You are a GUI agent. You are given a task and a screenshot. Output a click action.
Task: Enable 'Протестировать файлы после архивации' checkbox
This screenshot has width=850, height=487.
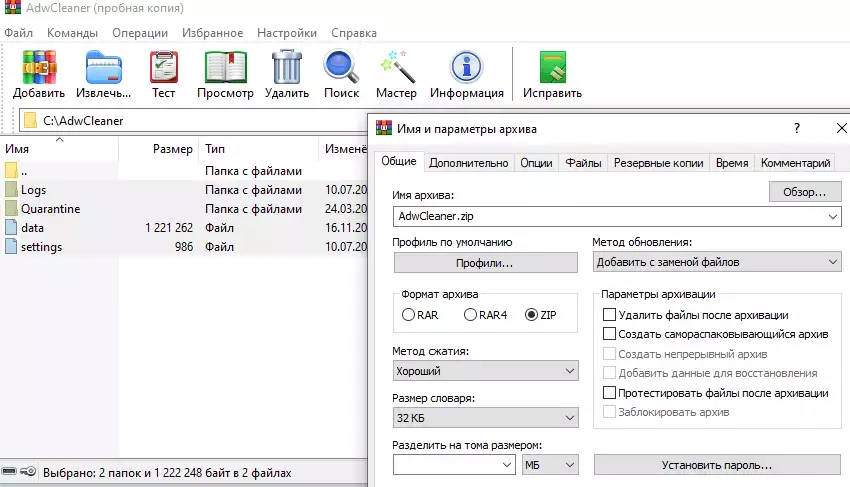(609, 393)
